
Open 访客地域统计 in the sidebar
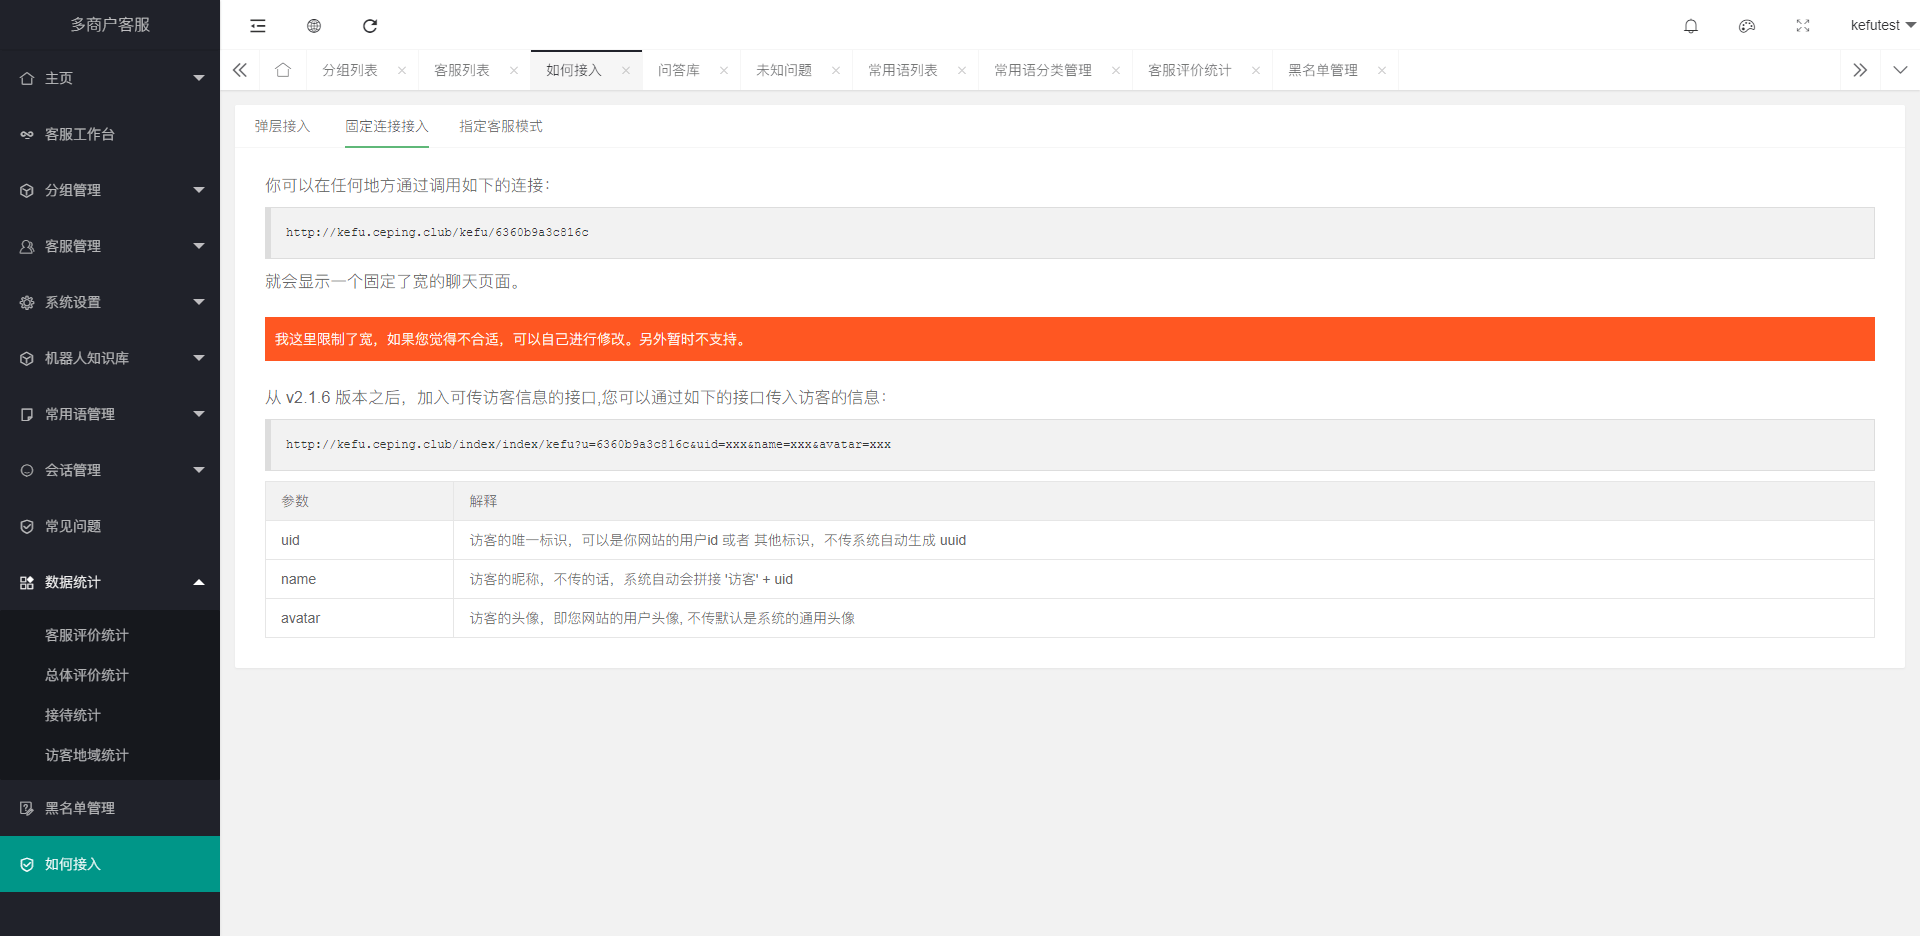tap(87, 755)
